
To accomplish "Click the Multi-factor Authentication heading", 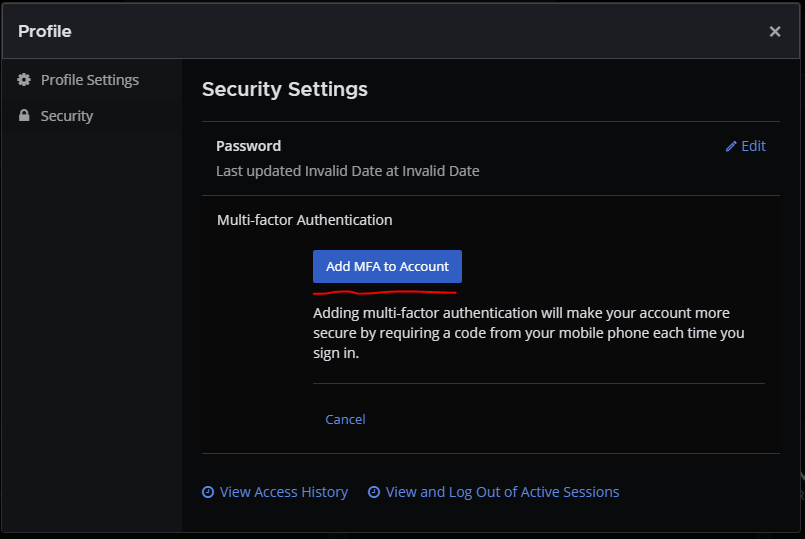I will (x=304, y=220).
